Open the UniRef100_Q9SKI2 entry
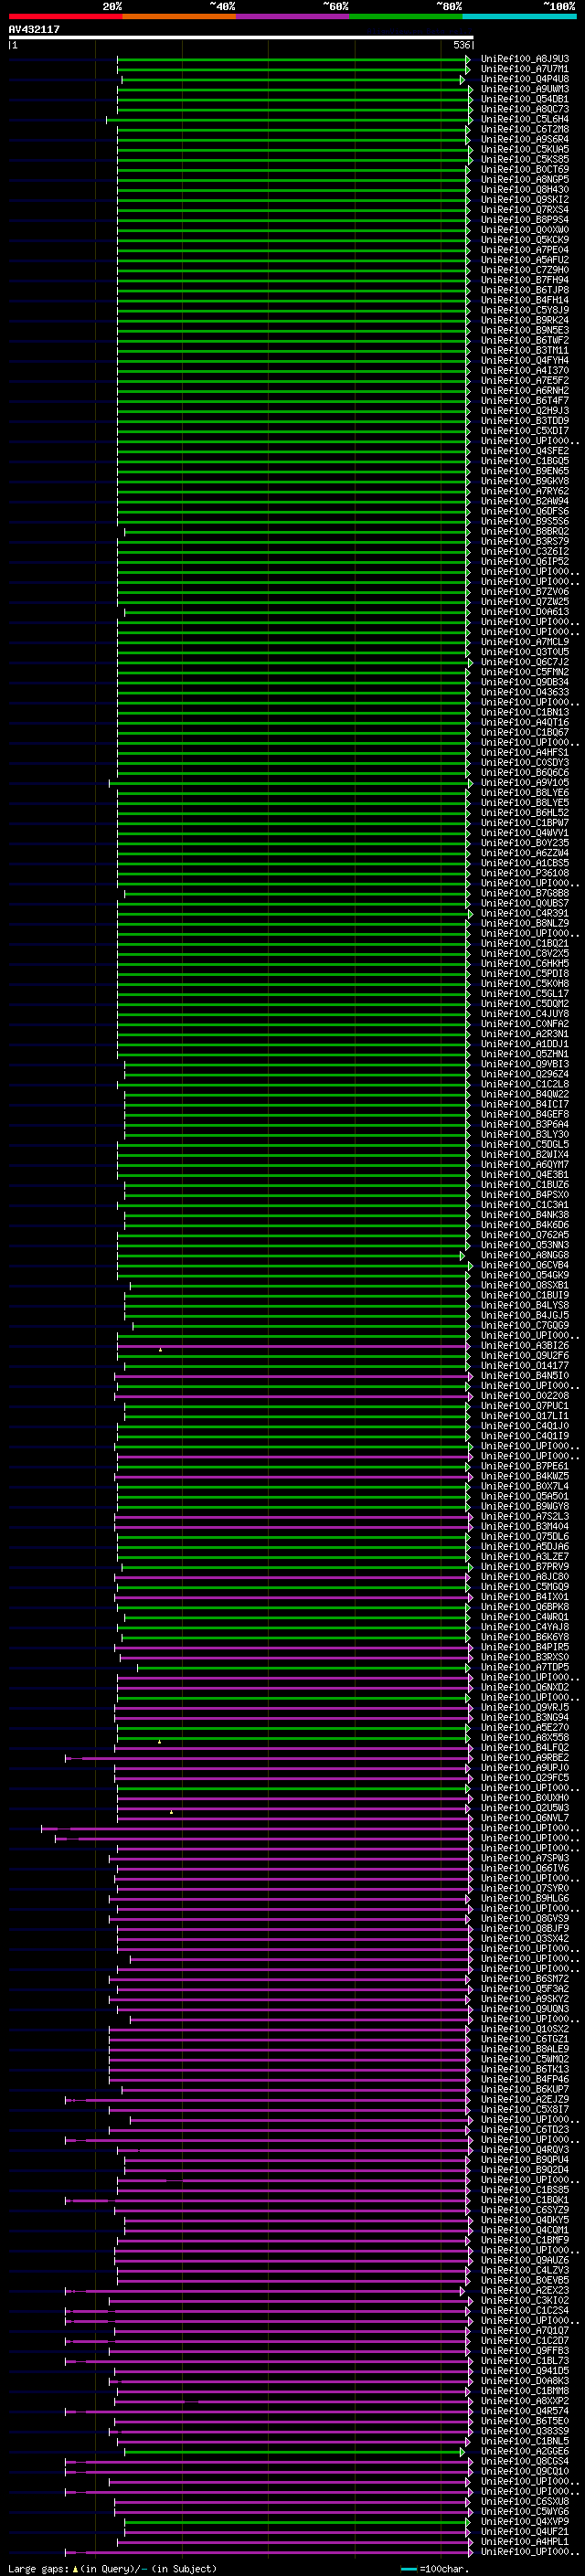Screen dimensions: 585x2576 coord(525,199)
